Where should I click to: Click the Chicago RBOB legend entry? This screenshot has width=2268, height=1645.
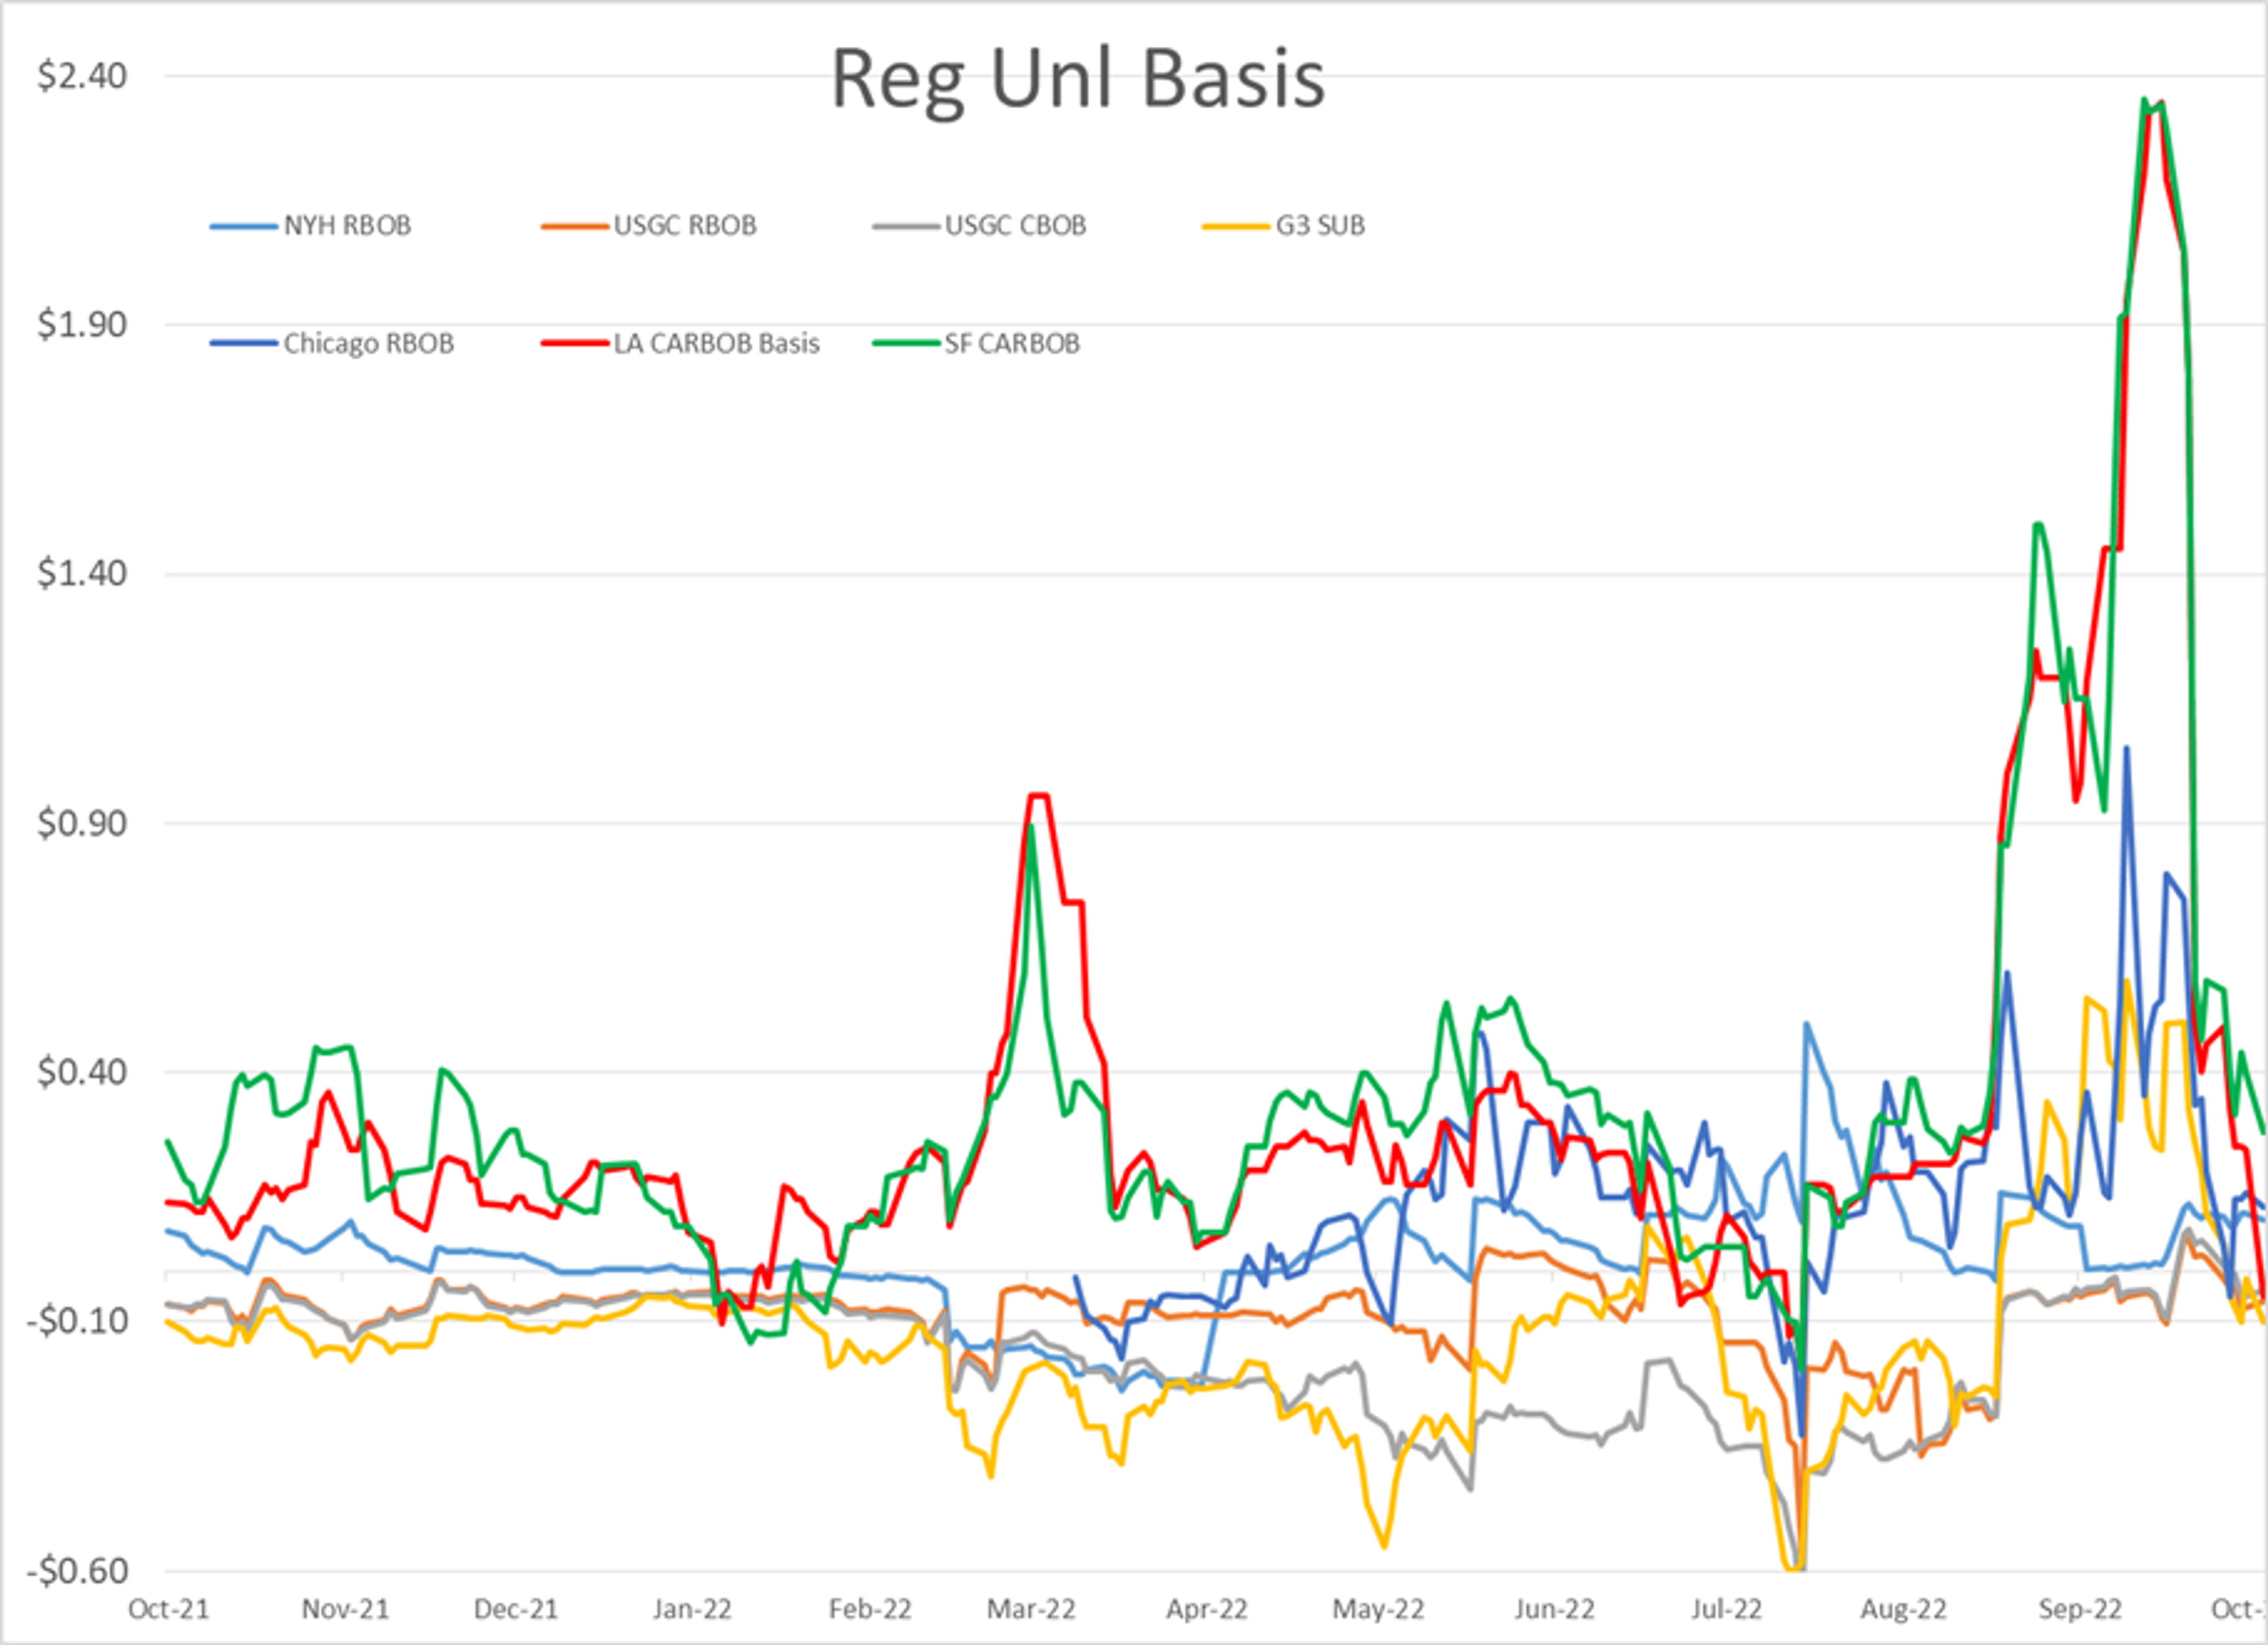[332, 344]
